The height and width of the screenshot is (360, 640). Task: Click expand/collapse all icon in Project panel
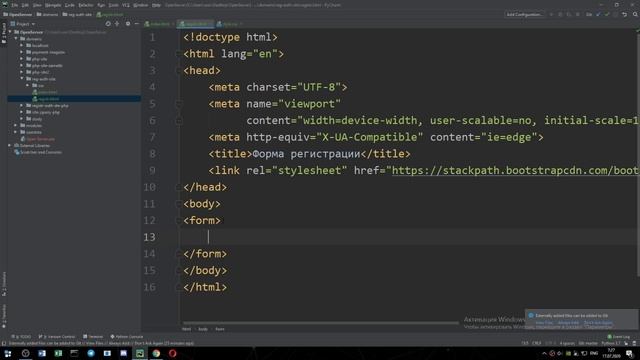tap(117, 24)
